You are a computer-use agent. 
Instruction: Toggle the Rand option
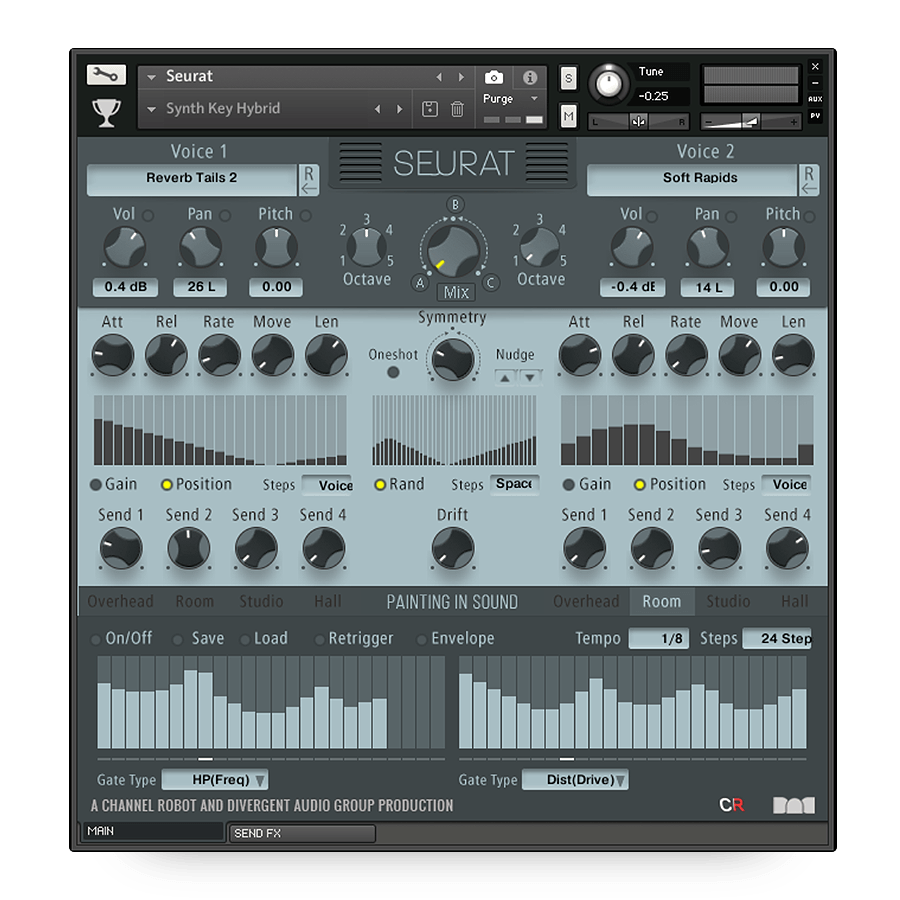pyautogui.click(x=379, y=484)
